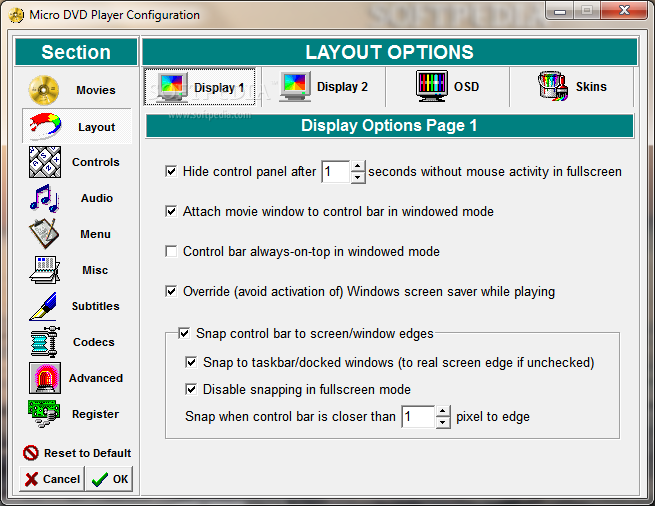The image size is (655, 506).
Task: Decrease hide panel seconds with down arrow
Action: pyautogui.click(x=358, y=177)
